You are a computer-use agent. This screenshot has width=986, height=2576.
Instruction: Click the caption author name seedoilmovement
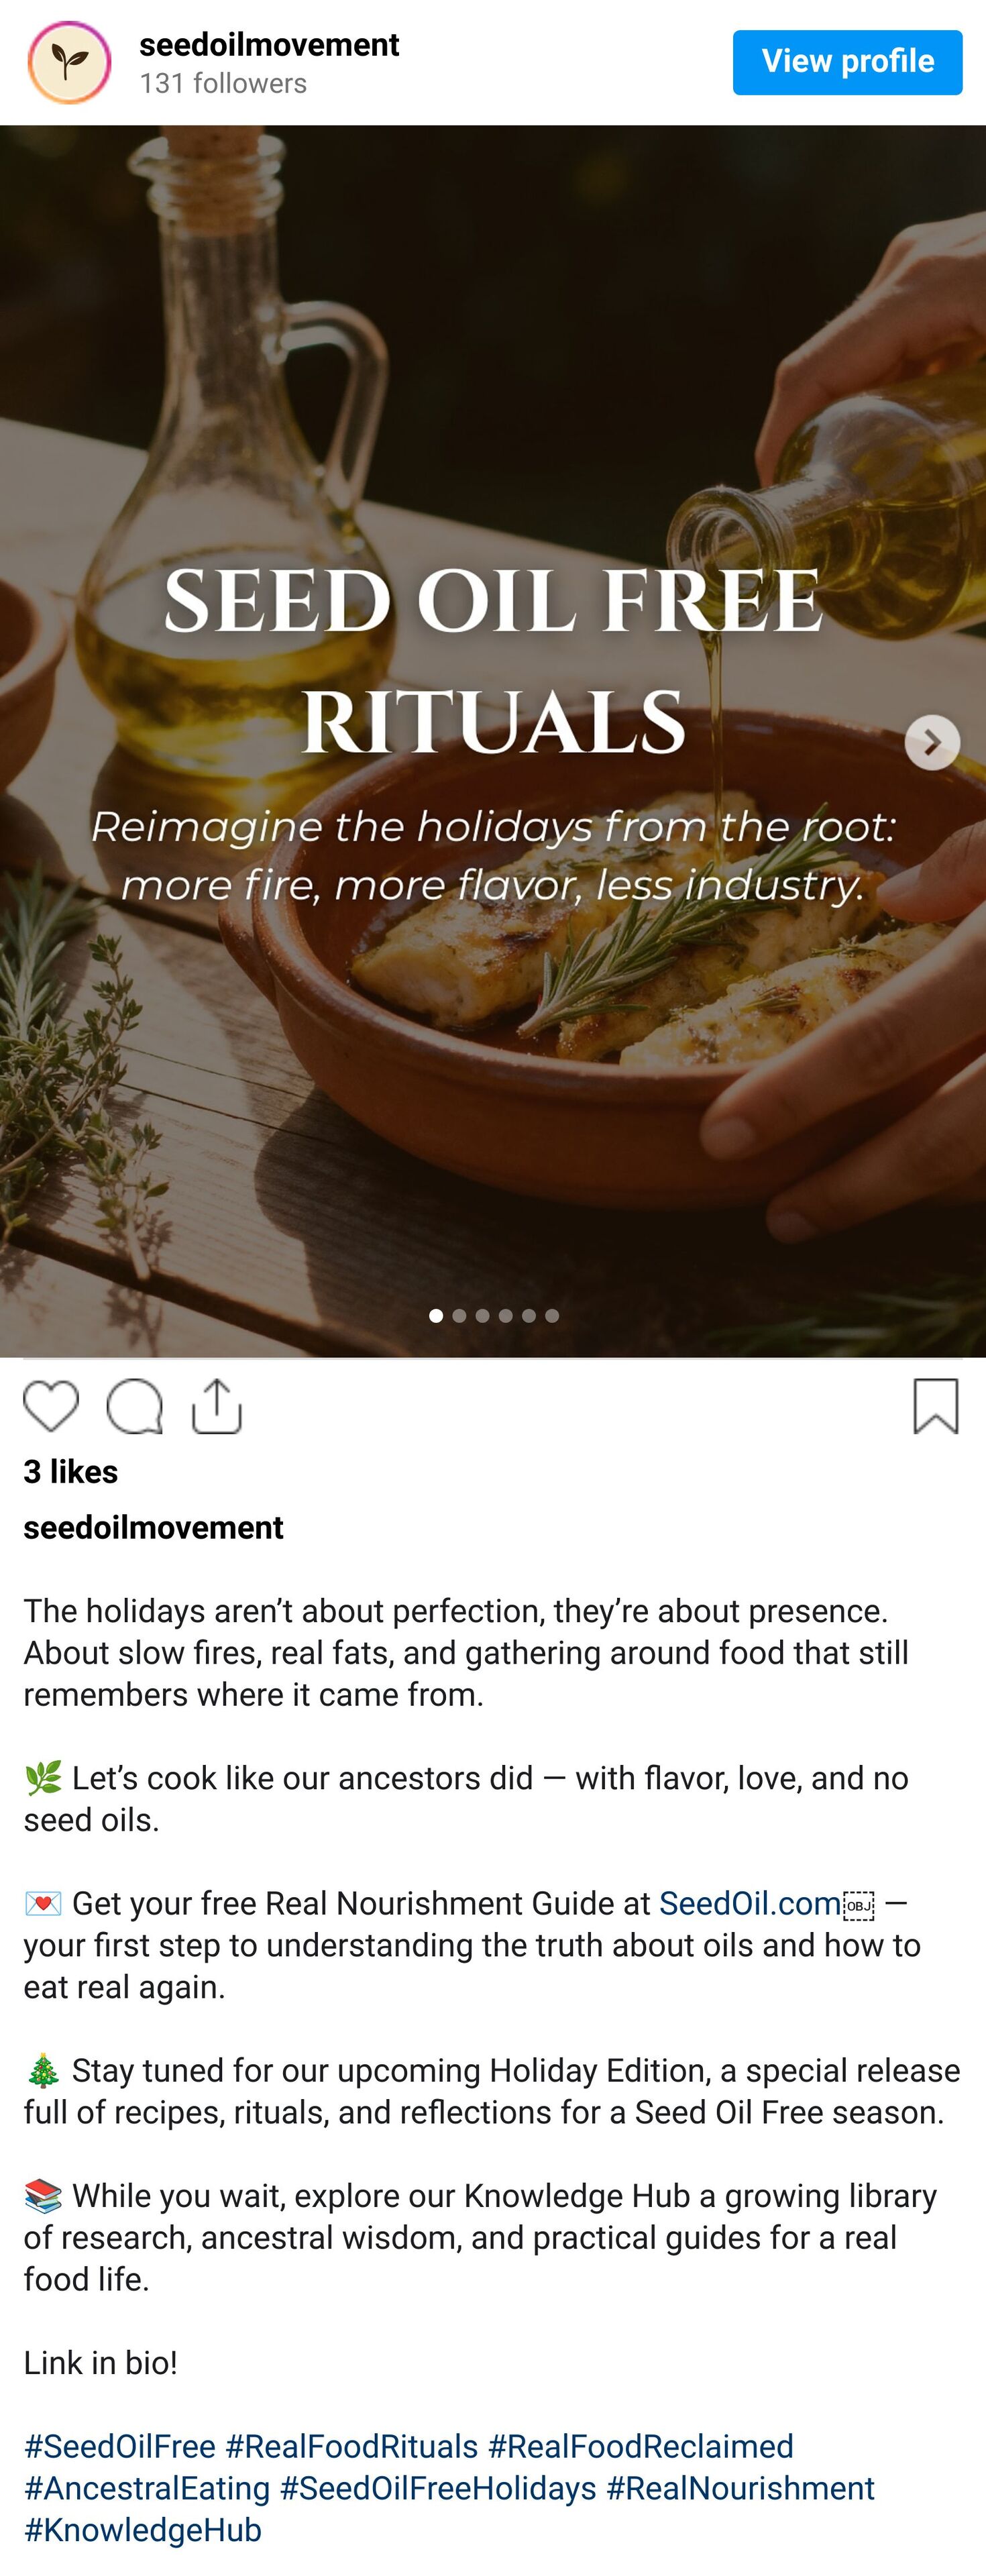[153, 1527]
